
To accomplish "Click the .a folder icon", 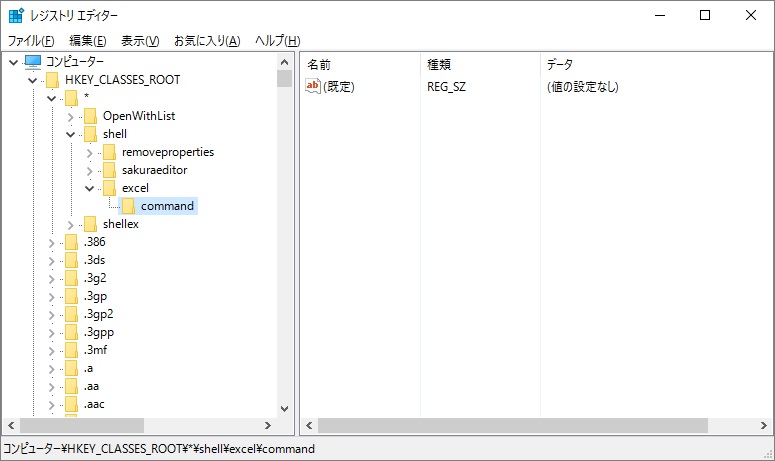I will tap(72, 369).
